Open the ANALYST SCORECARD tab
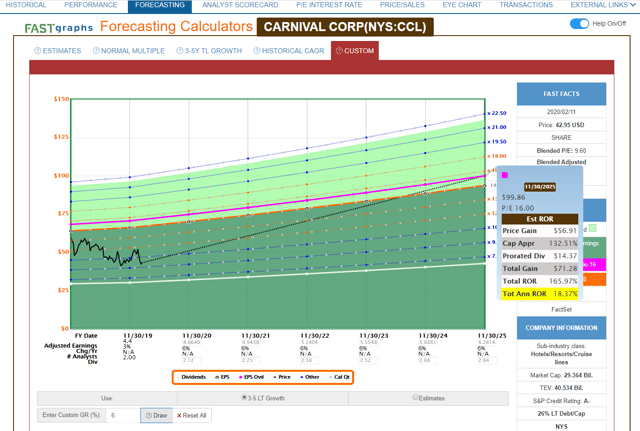The height and width of the screenshot is (431, 640). 240,5
